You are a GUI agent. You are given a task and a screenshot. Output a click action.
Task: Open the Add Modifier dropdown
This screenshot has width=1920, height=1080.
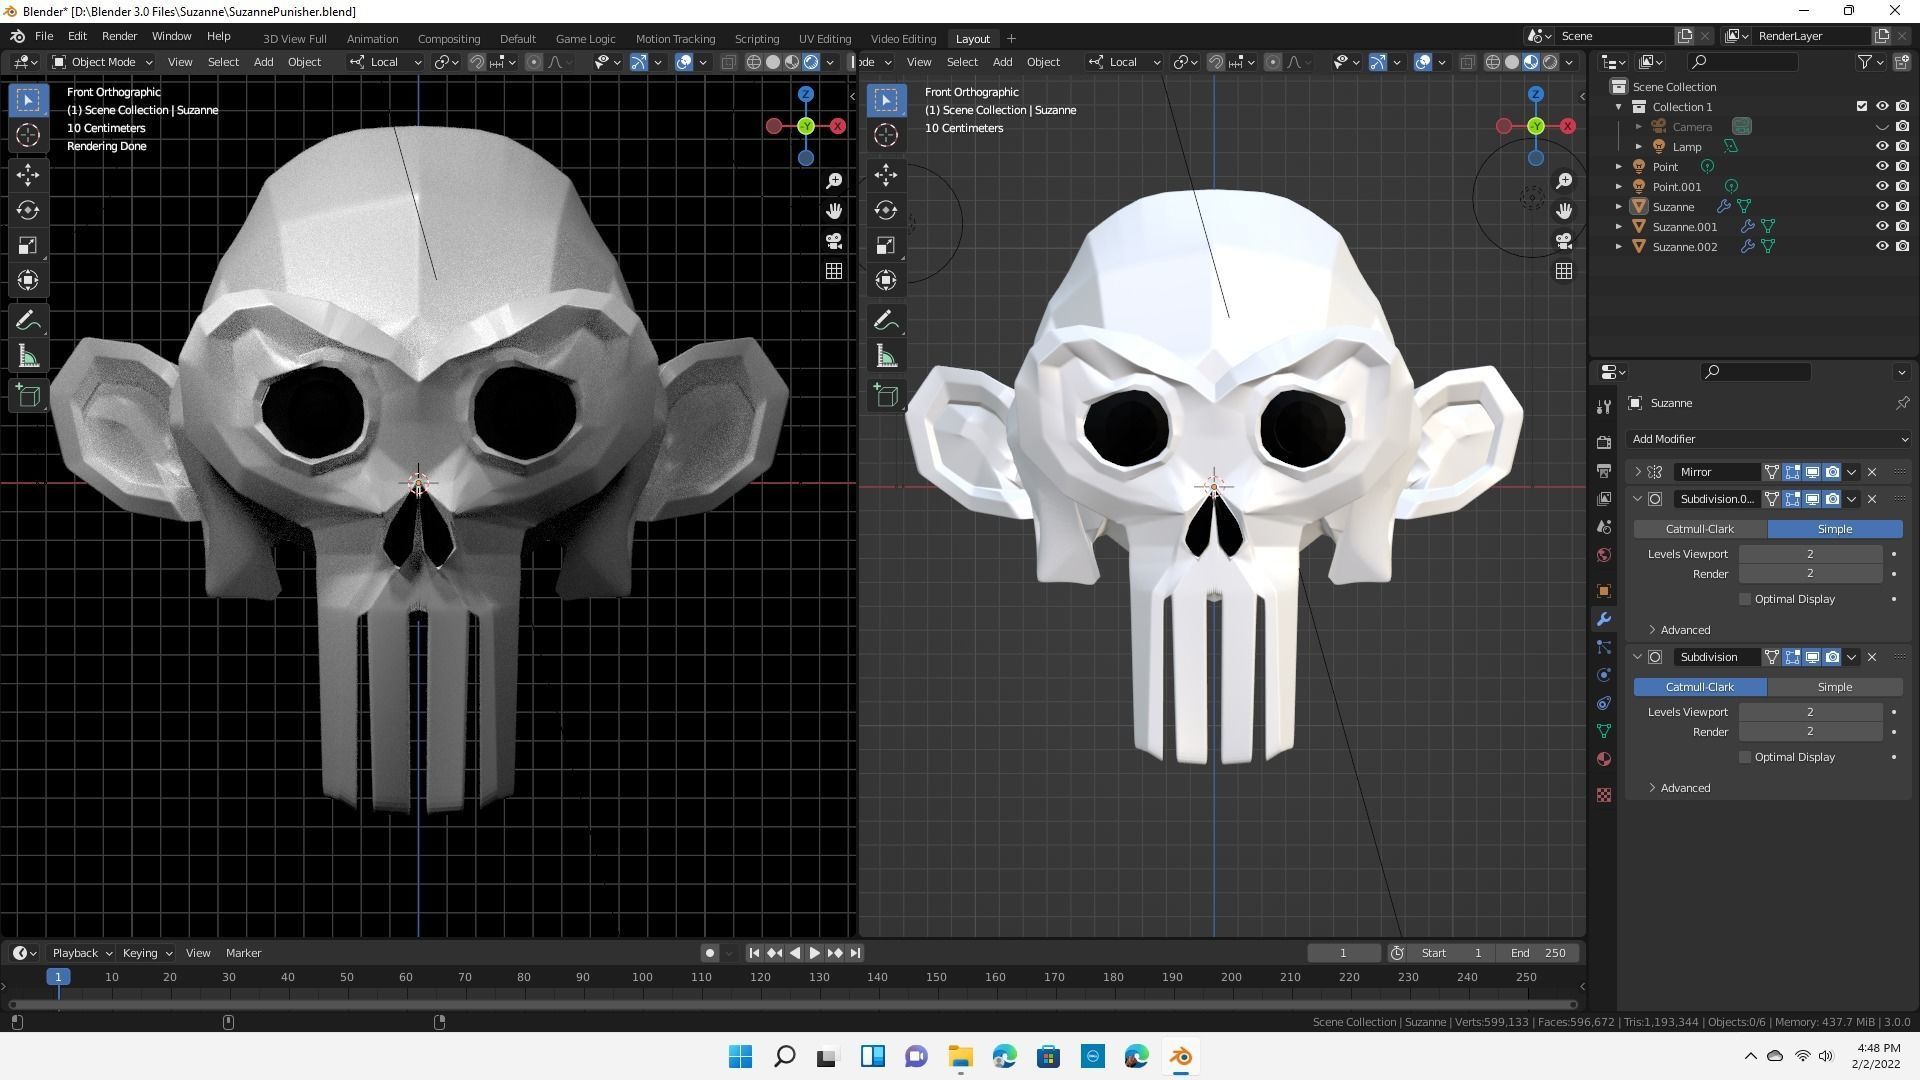click(1769, 439)
